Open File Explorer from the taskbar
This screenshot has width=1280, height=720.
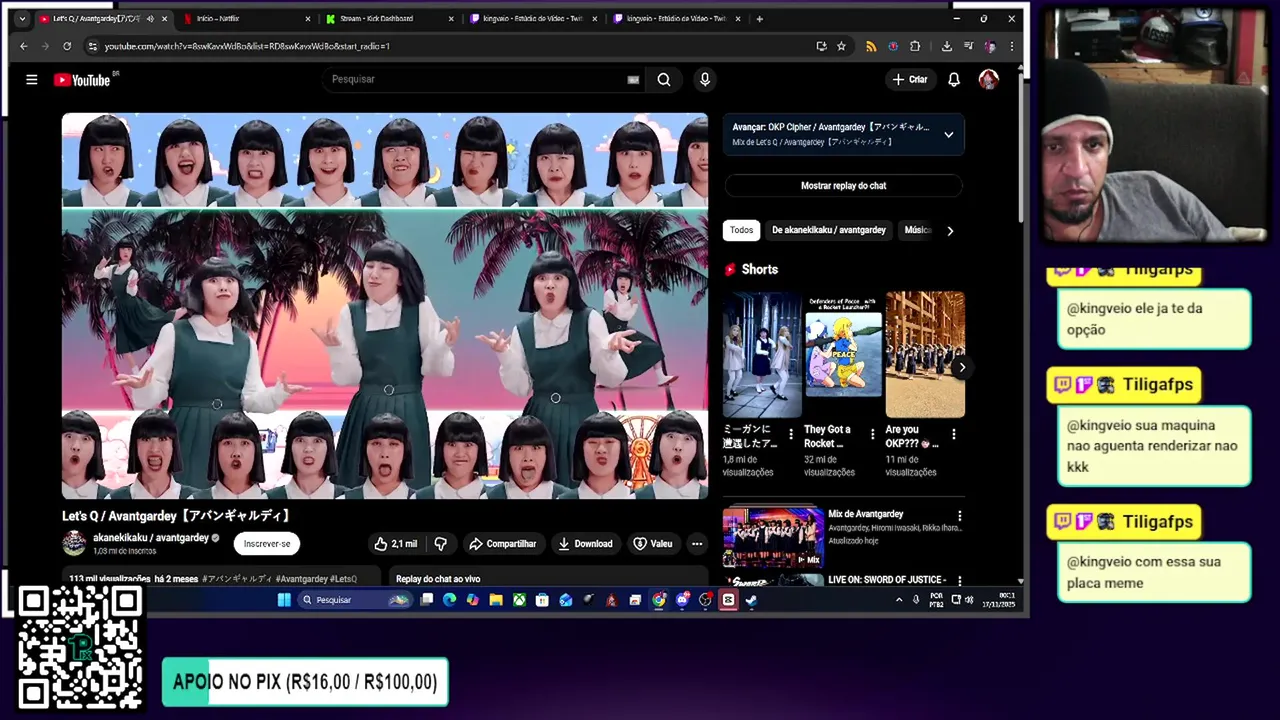[x=495, y=600]
